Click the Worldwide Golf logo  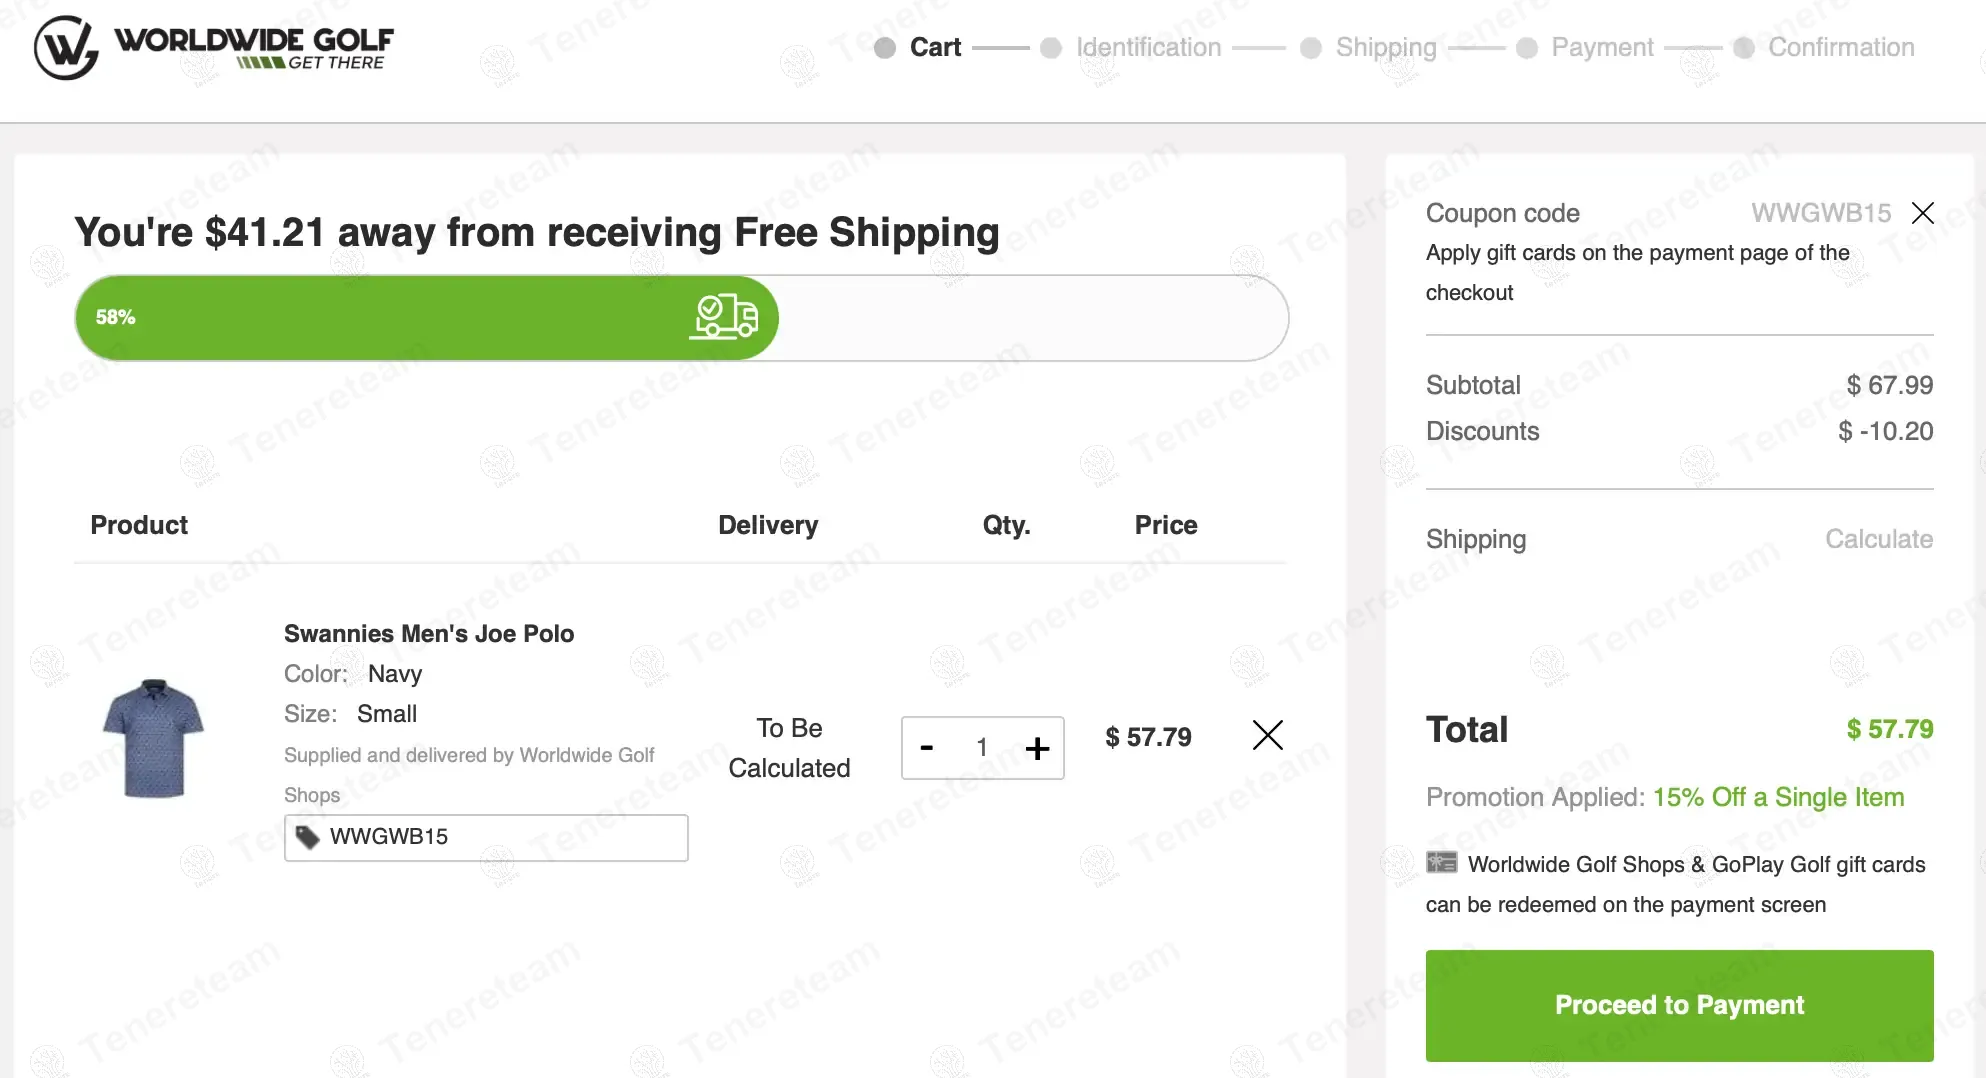pyautogui.click(x=214, y=47)
